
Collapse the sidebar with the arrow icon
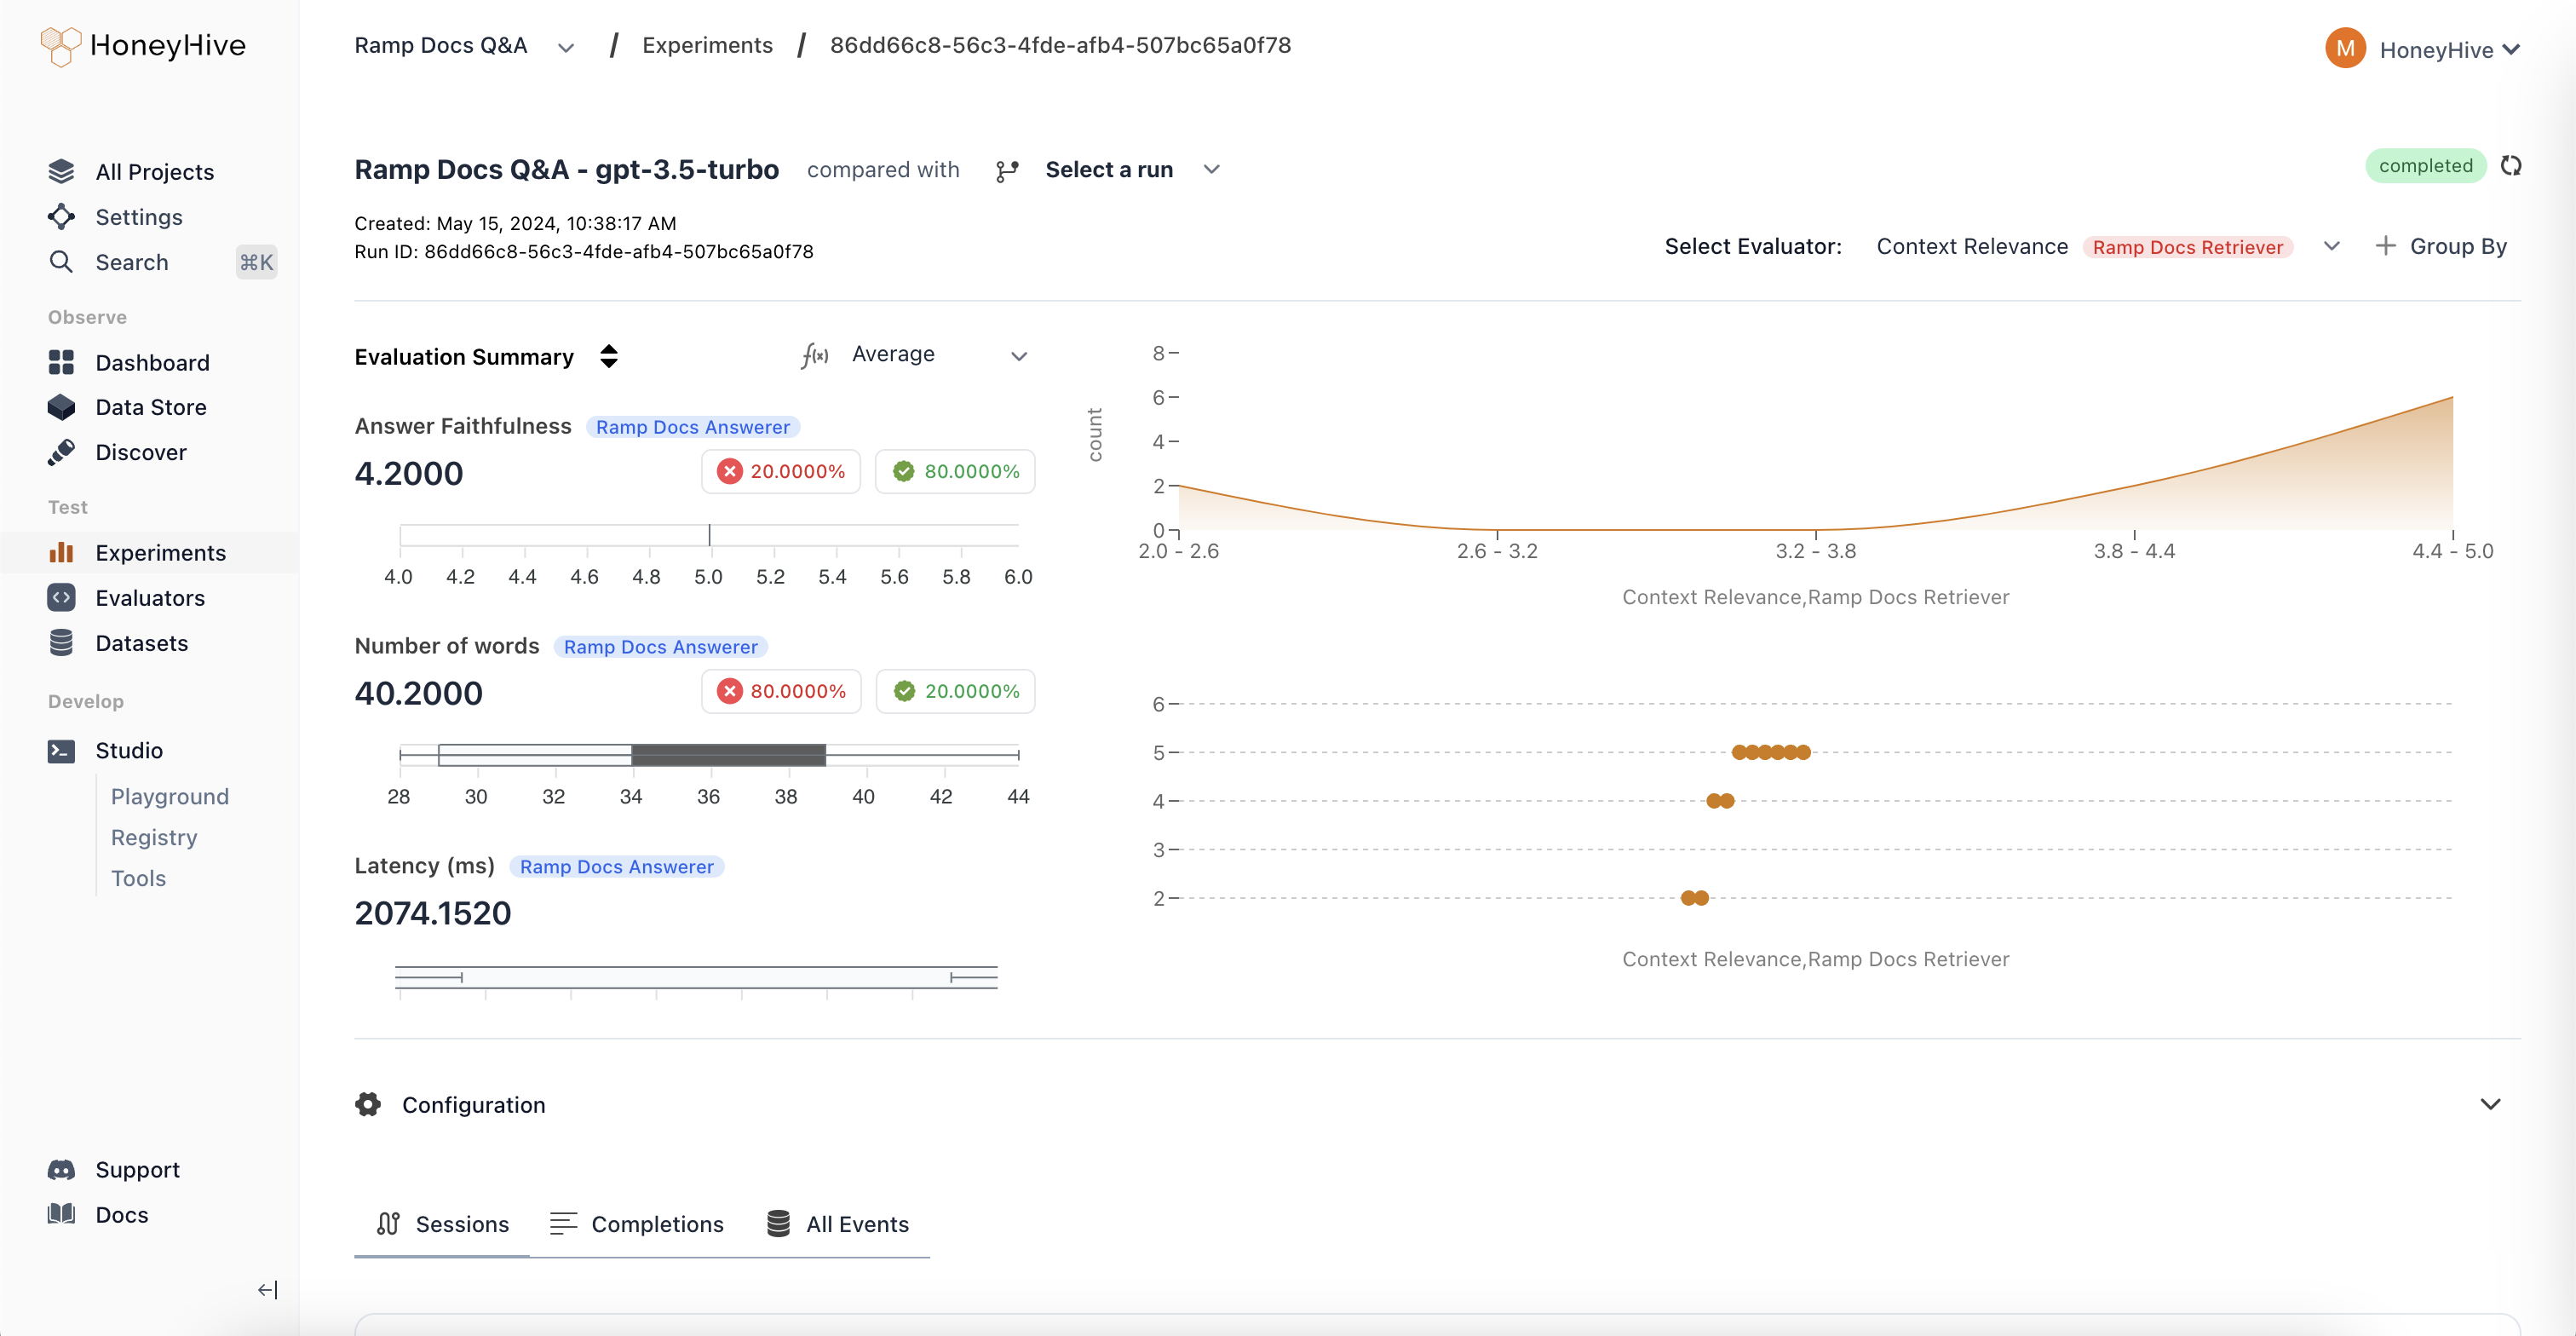267,1290
